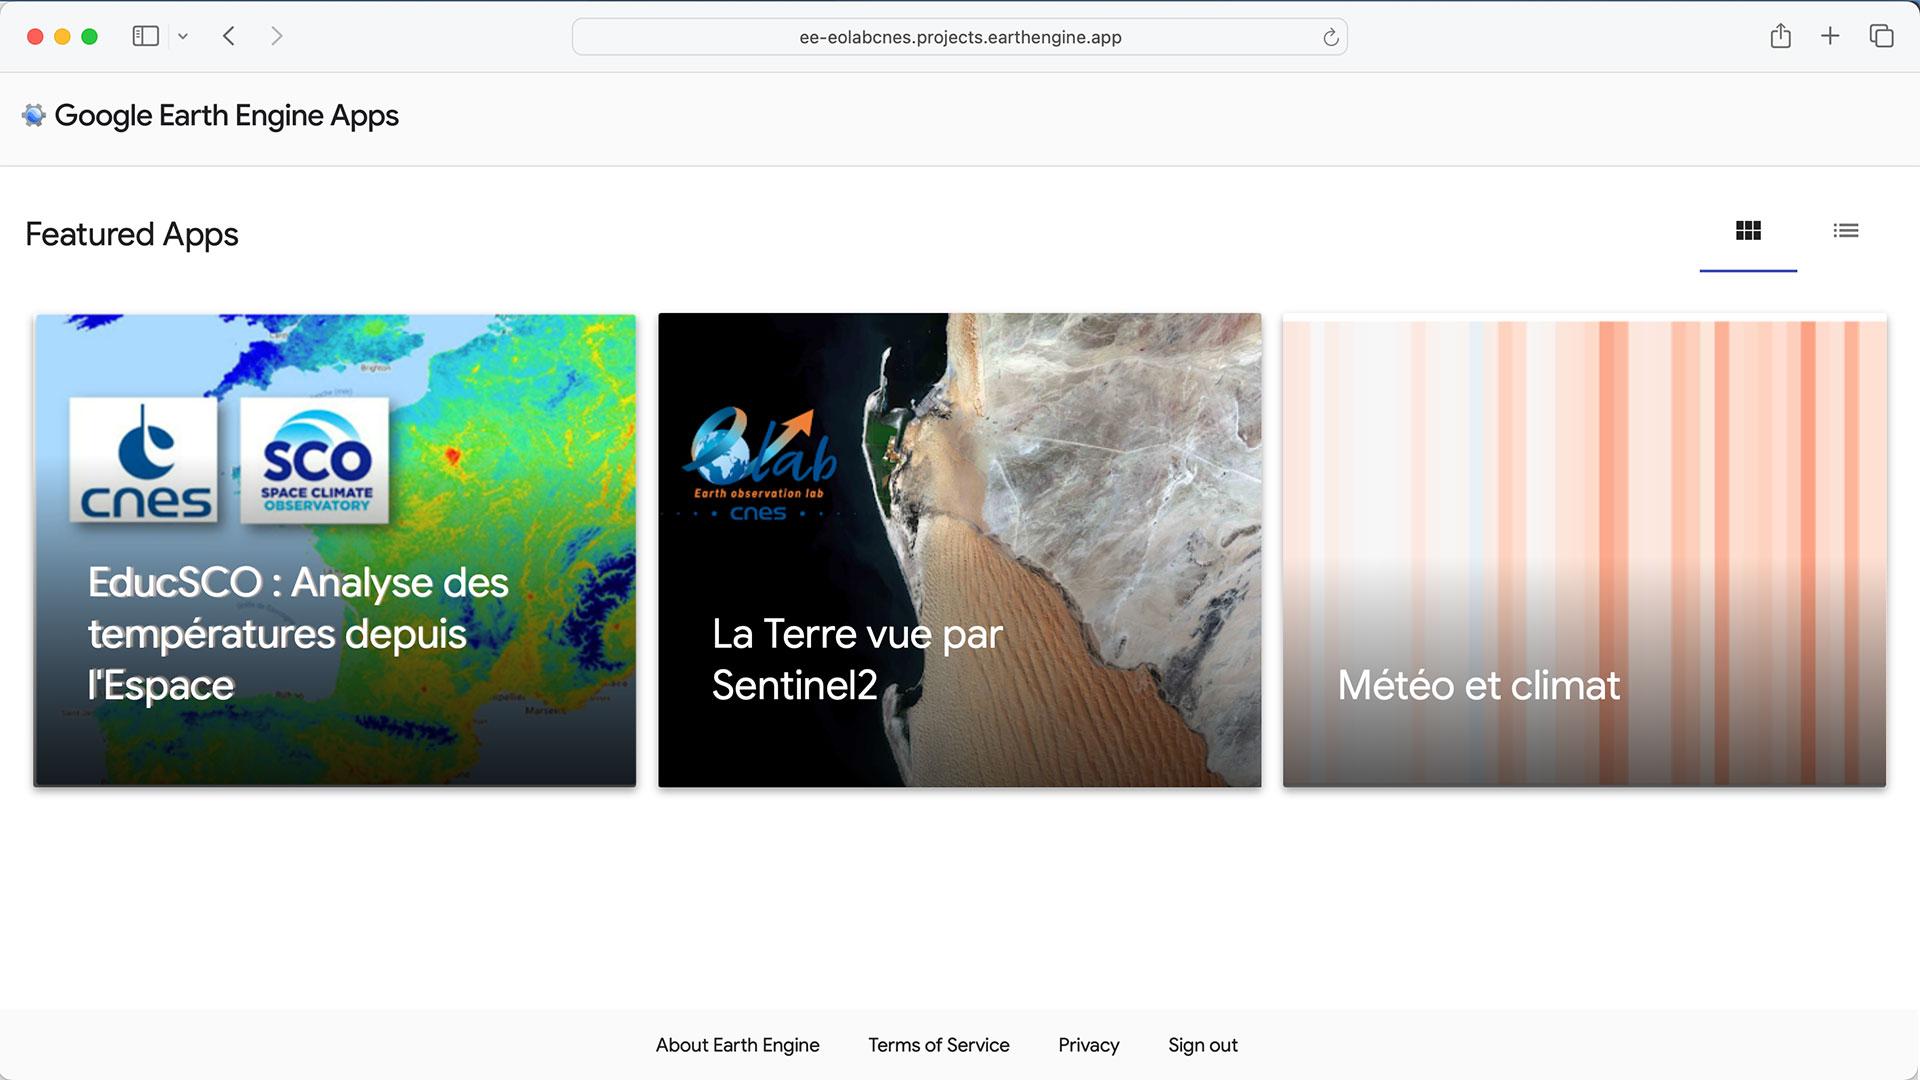The height and width of the screenshot is (1080, 1920).
Task: Open the Safari share sheet
Action: point(1782,36)
